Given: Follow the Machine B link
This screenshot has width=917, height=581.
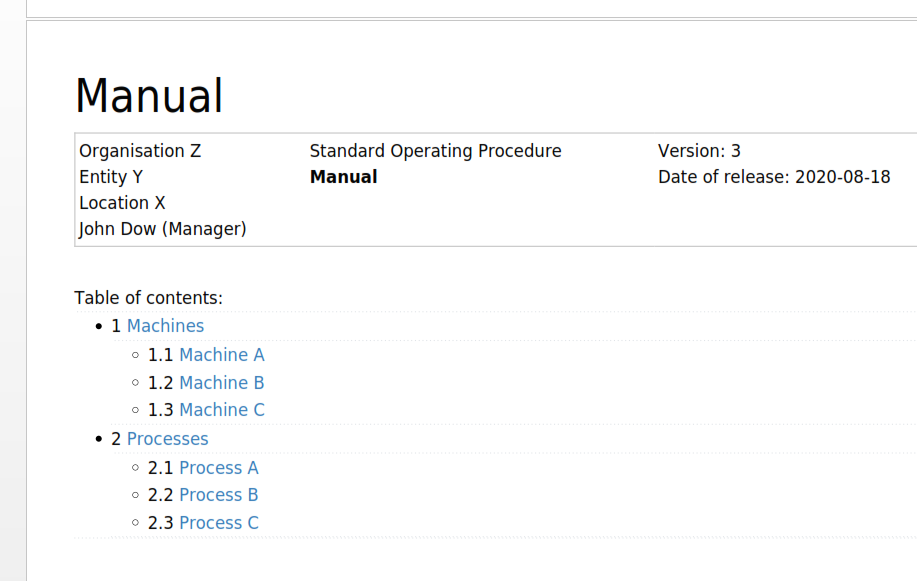Looking at the screenshot, I should point(222,383).
